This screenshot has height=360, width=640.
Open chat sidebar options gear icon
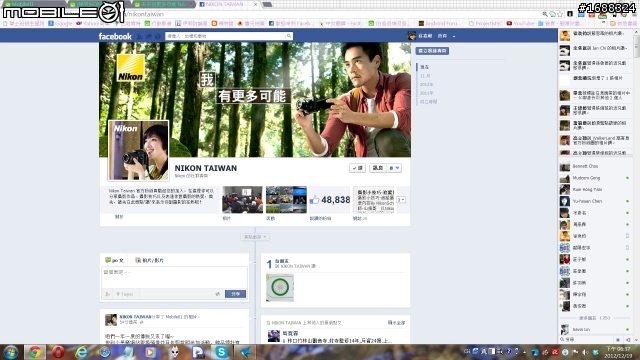tap(618, 340)
